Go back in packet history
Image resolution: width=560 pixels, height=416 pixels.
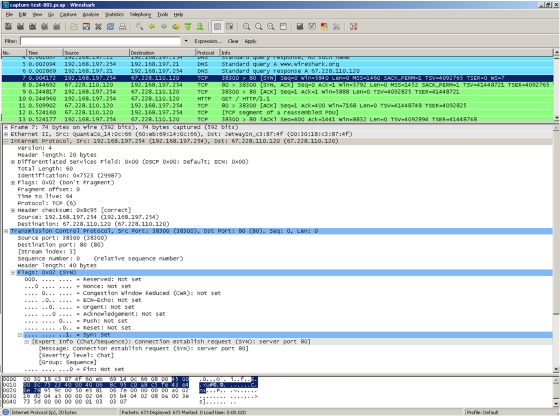point(152,26)
